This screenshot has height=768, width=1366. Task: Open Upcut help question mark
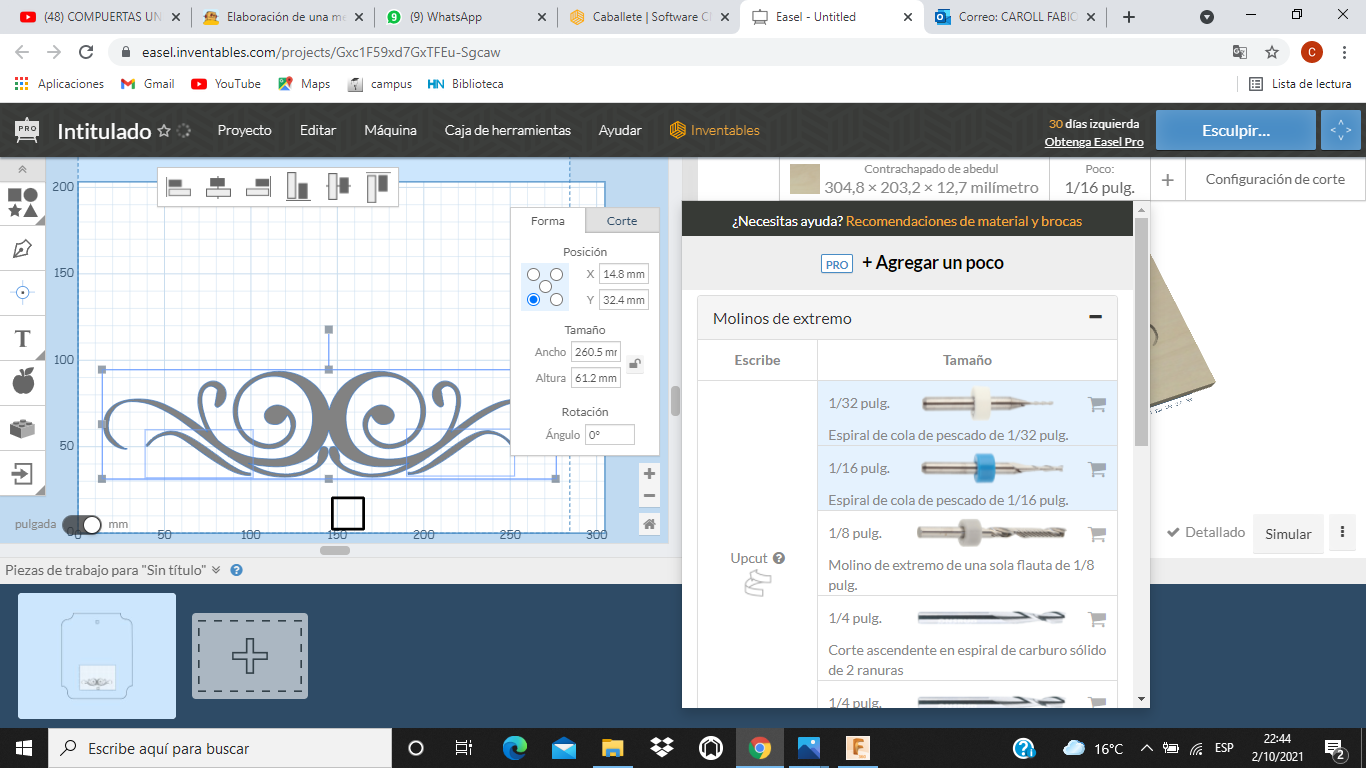[x=779, y=558]
